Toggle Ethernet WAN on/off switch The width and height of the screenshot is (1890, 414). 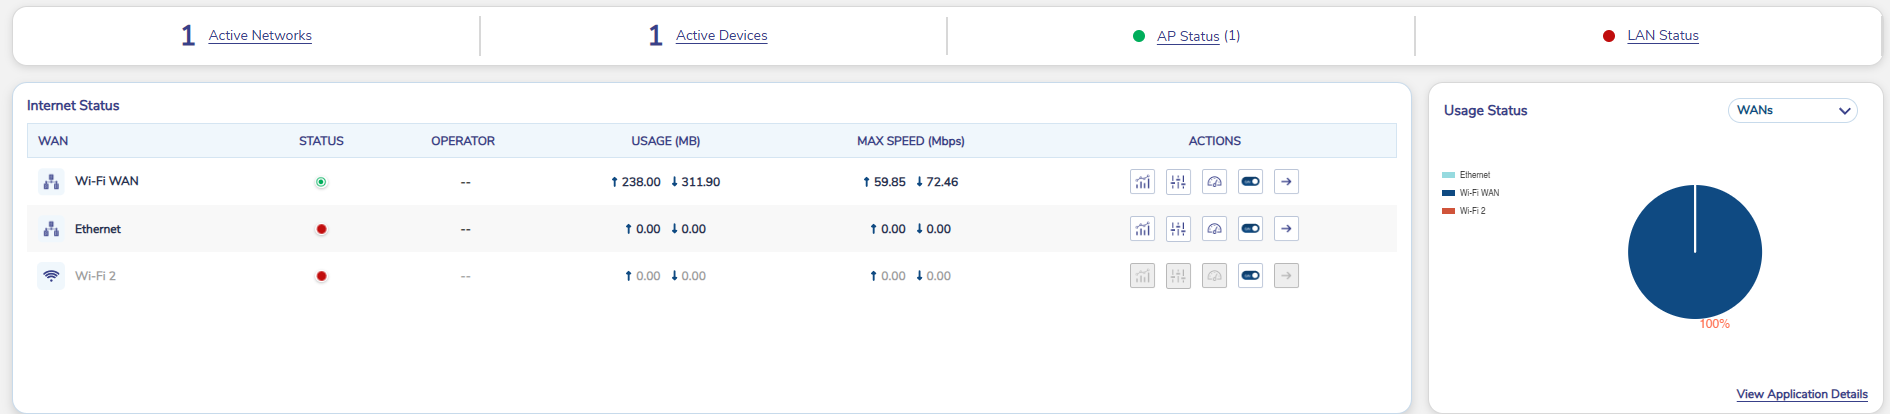pos(1250,229)
